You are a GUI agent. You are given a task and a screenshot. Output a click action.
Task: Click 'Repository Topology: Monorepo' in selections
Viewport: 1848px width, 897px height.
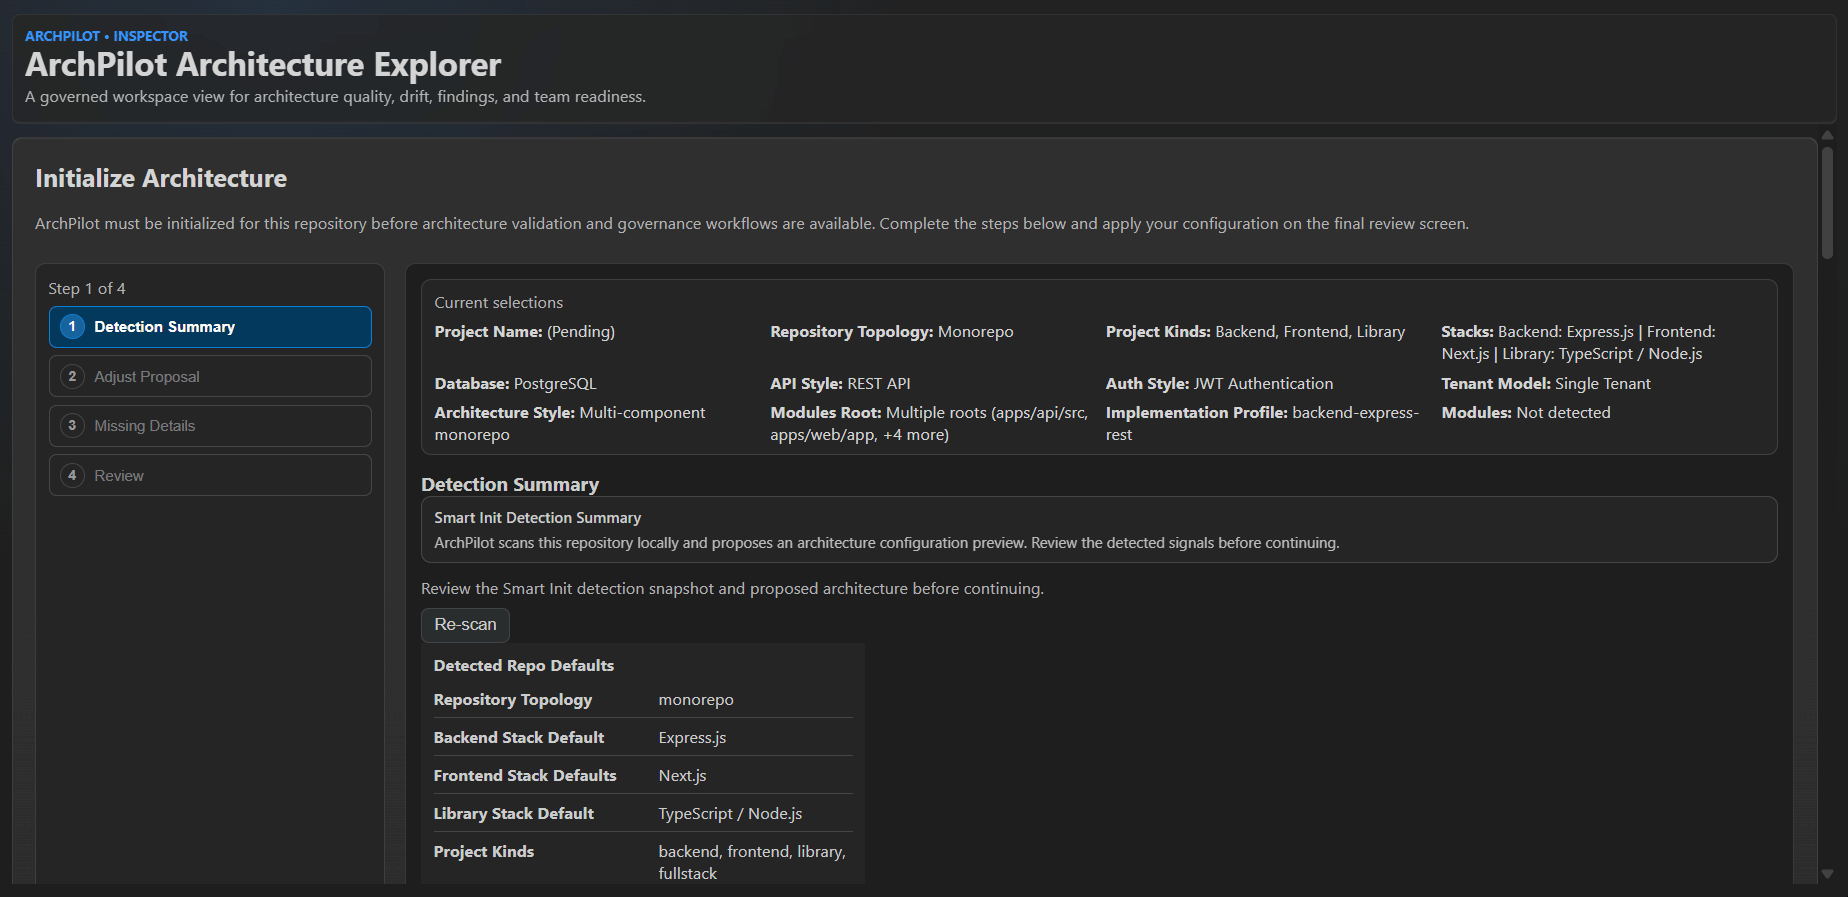[x=891, y=332]
